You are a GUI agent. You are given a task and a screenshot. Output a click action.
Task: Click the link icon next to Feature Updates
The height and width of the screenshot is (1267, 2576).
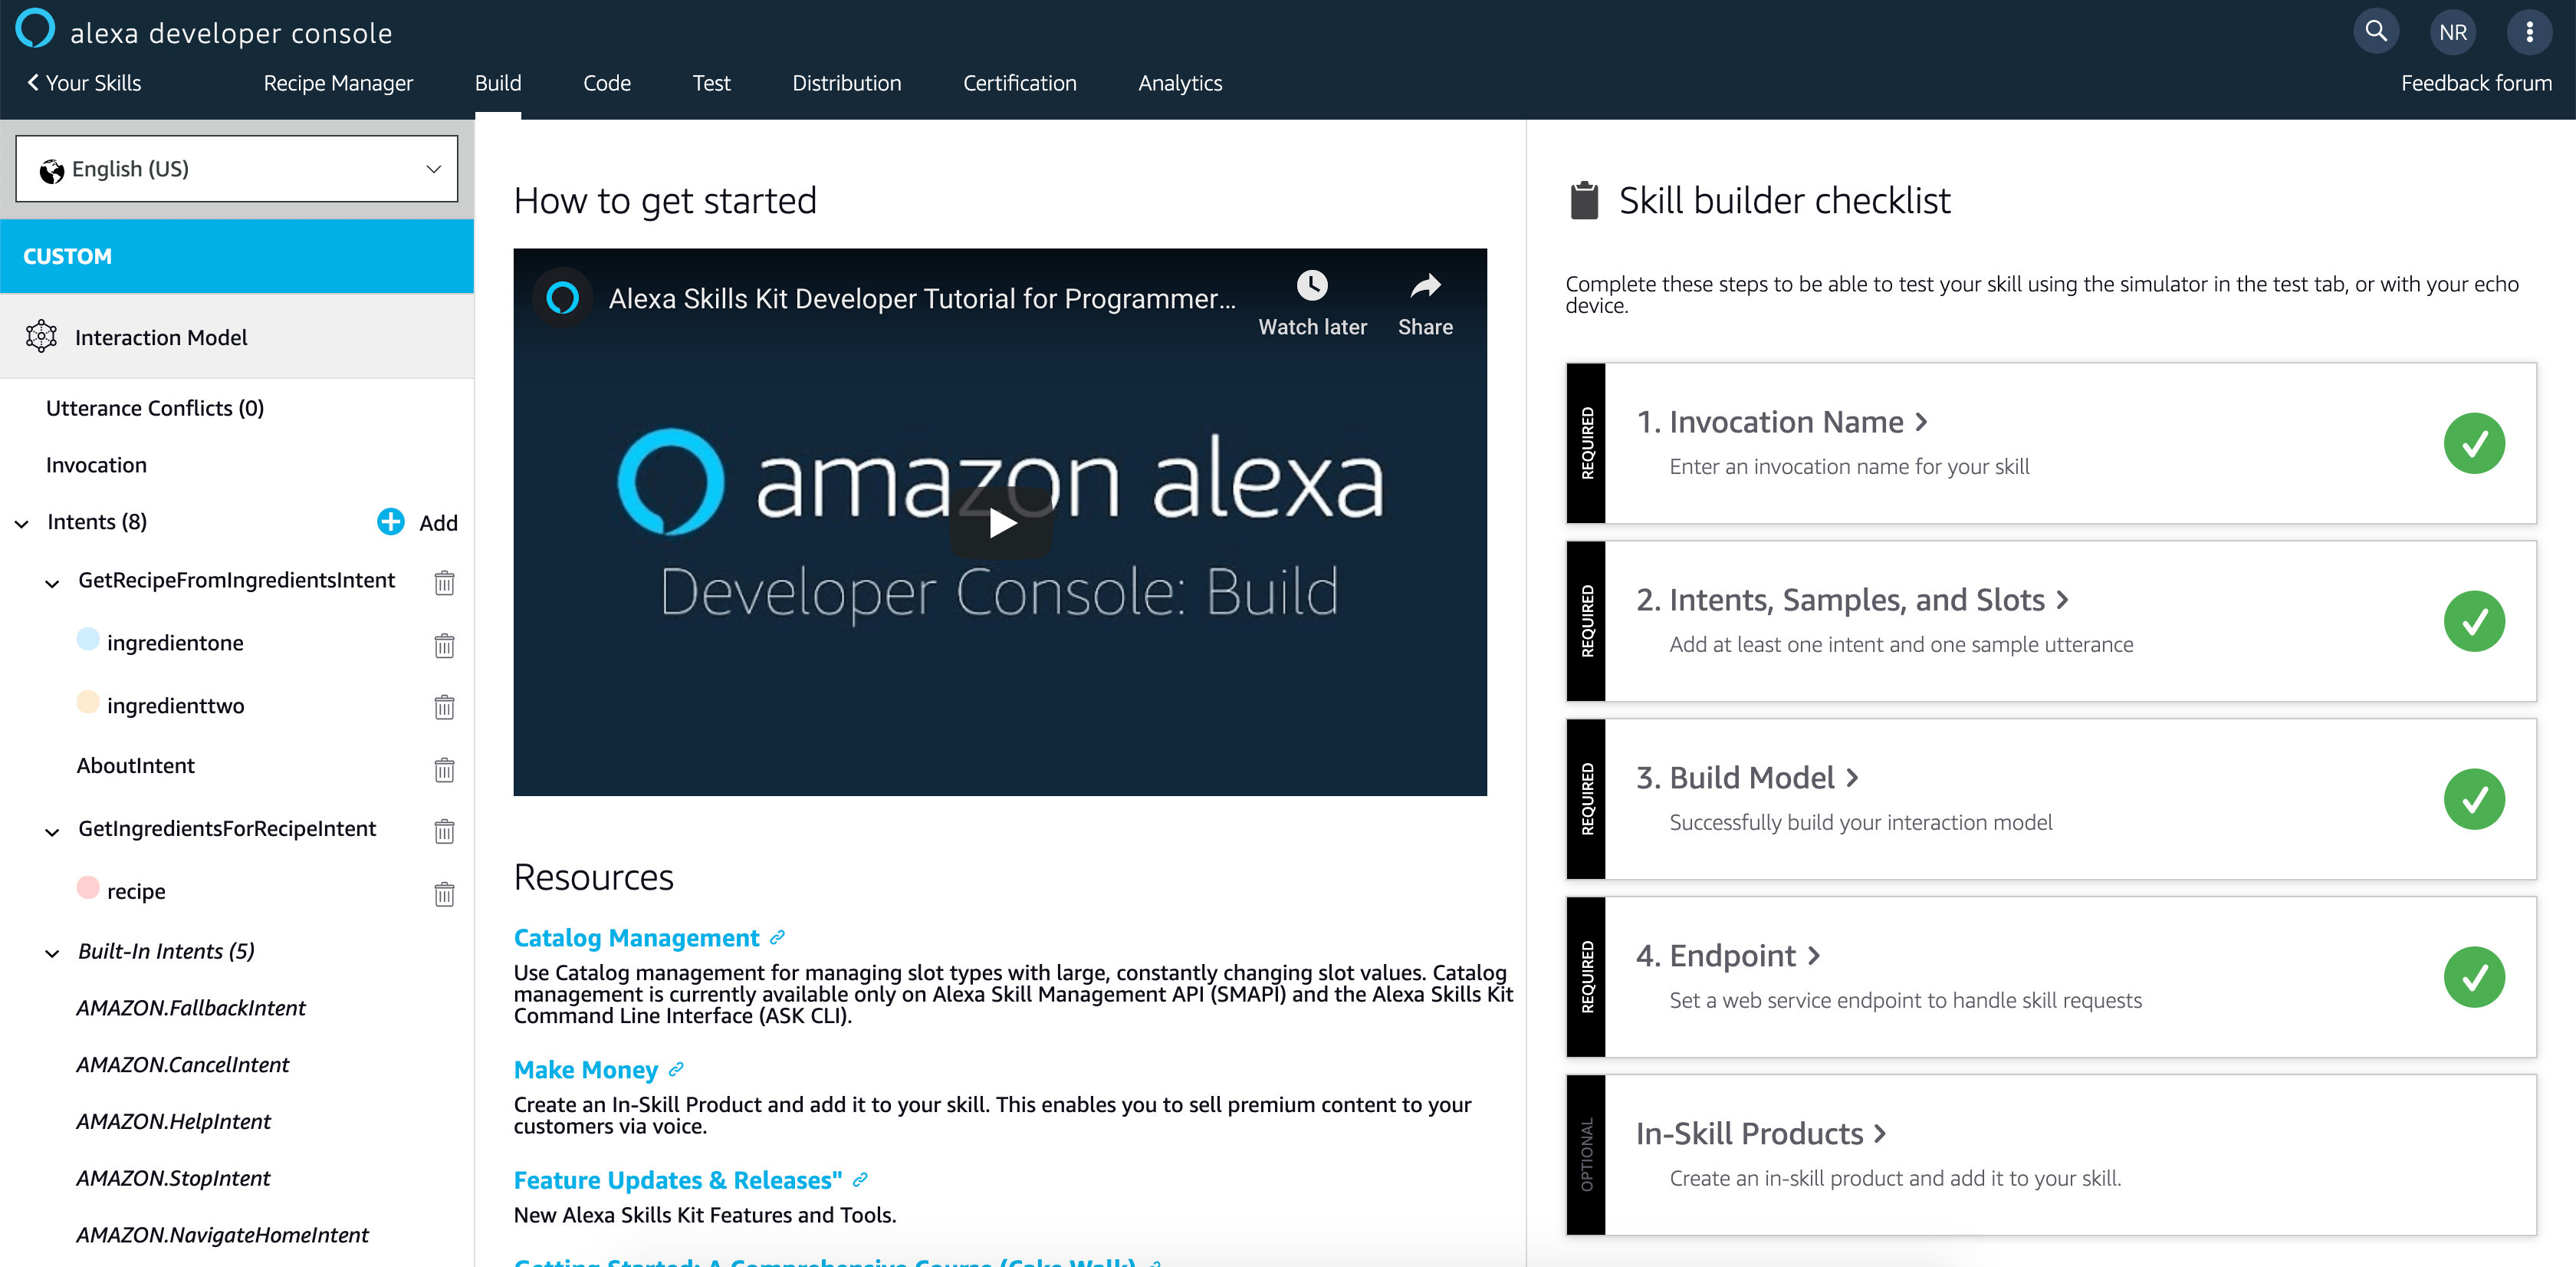(860, 1180)
